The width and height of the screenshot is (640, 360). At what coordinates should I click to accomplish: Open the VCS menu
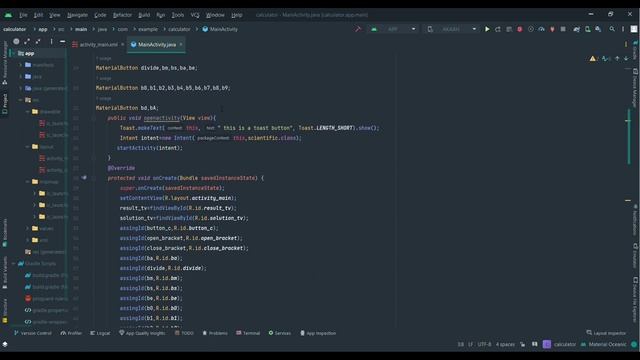point(195,15)
